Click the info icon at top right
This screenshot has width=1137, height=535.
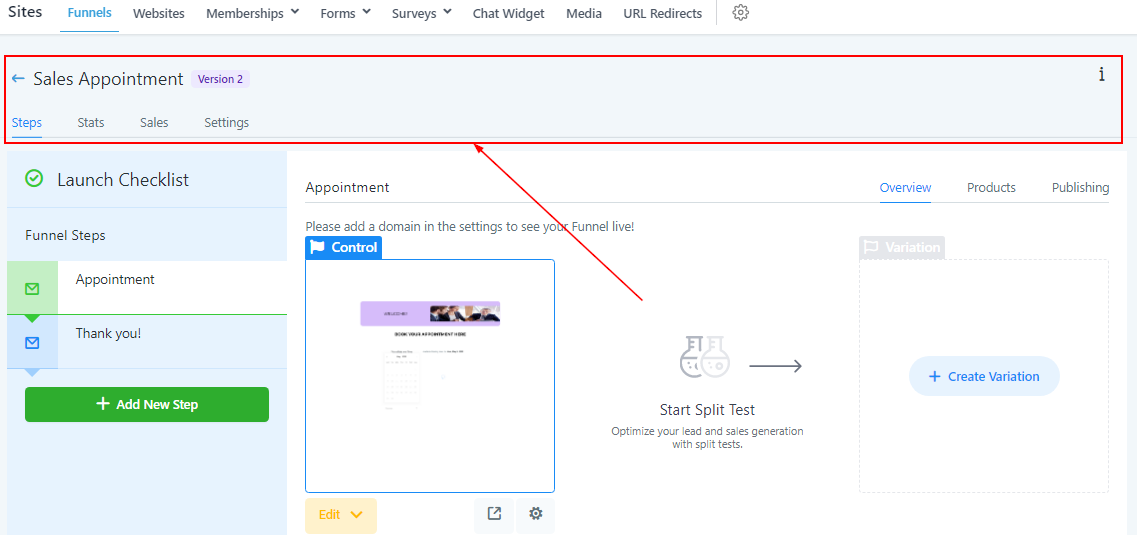1101,75
